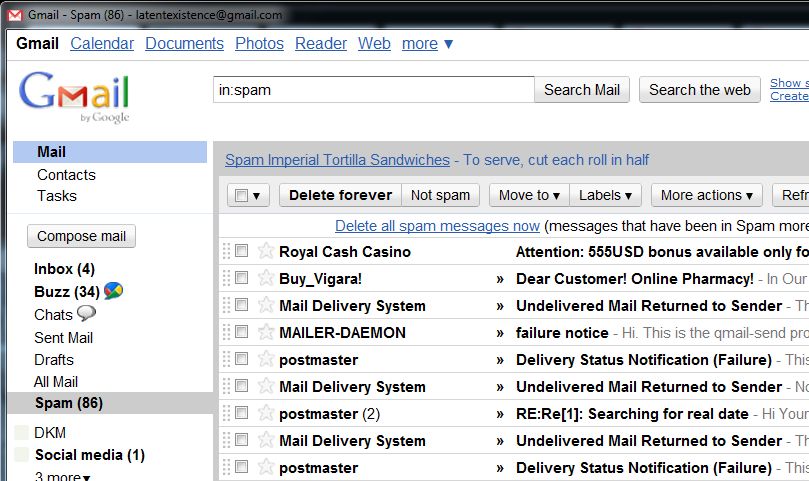Open the Labels dropdown
The width and height of the screenshot is (809, 481).
coord(605,195)
